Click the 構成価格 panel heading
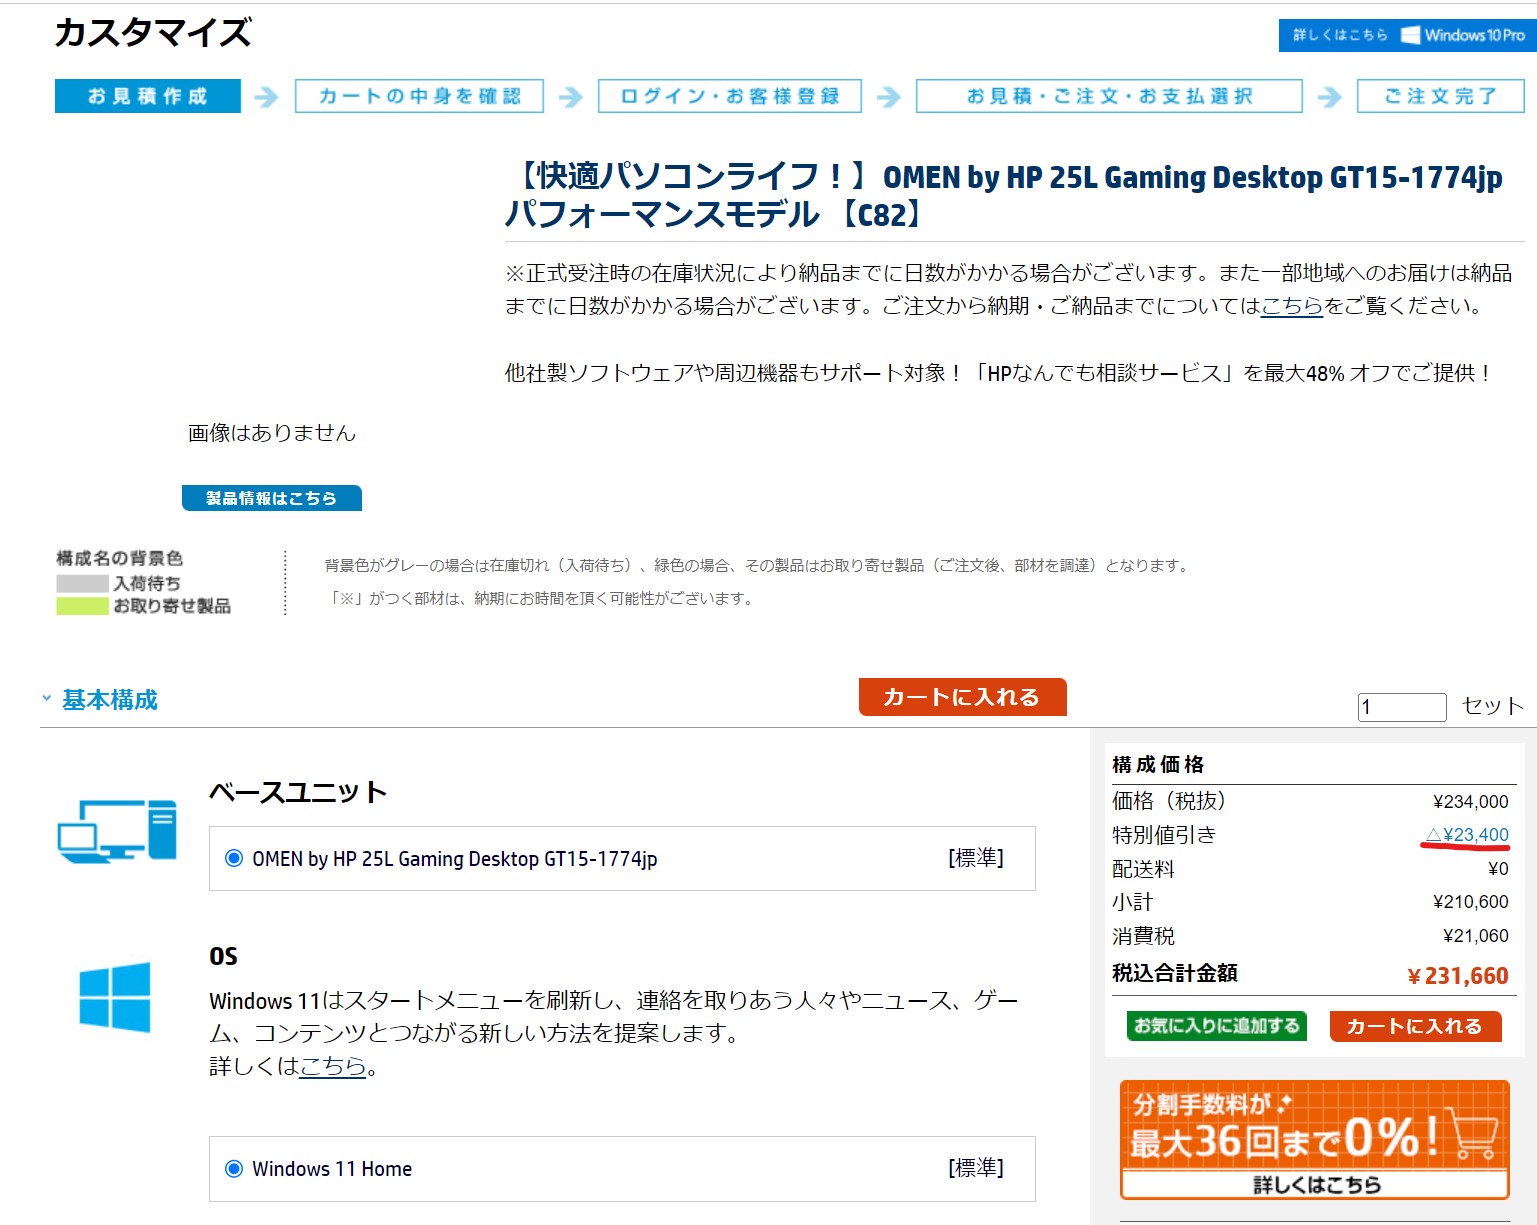1537x1225 pixels. click(x=1158, y=765)
